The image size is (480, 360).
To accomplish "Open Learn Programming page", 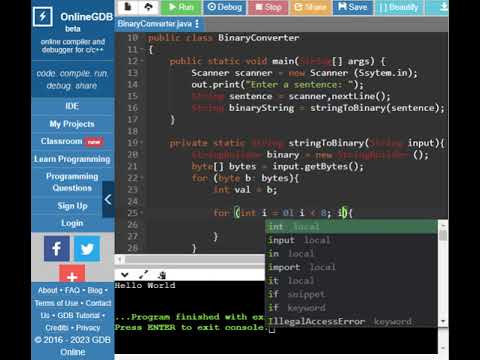I will click(72, 159).
